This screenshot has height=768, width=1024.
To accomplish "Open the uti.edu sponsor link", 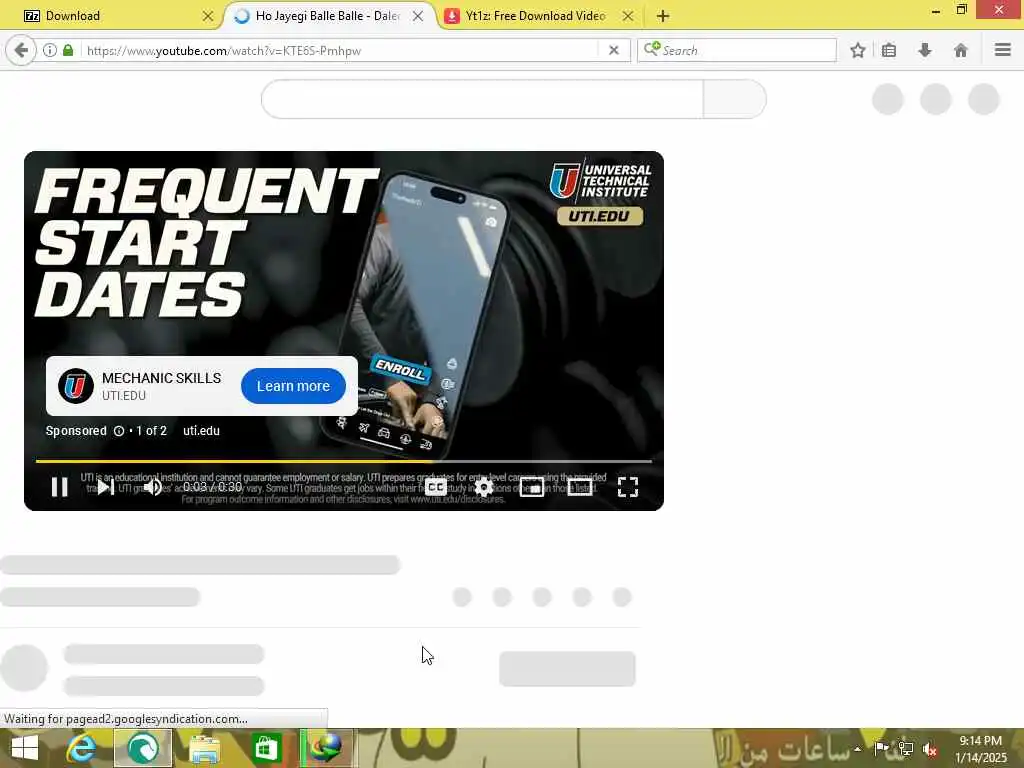I will point(201,430).
